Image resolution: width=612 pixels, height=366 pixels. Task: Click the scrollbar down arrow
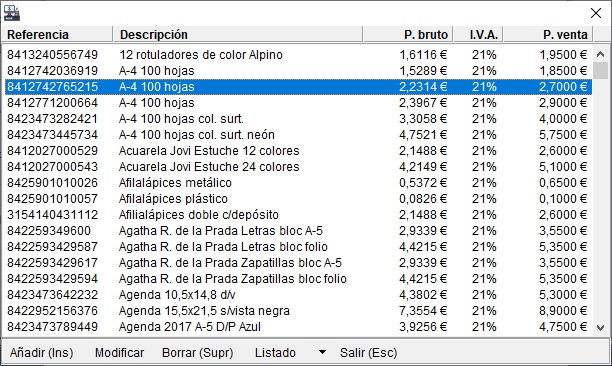[x=600, y=328]
